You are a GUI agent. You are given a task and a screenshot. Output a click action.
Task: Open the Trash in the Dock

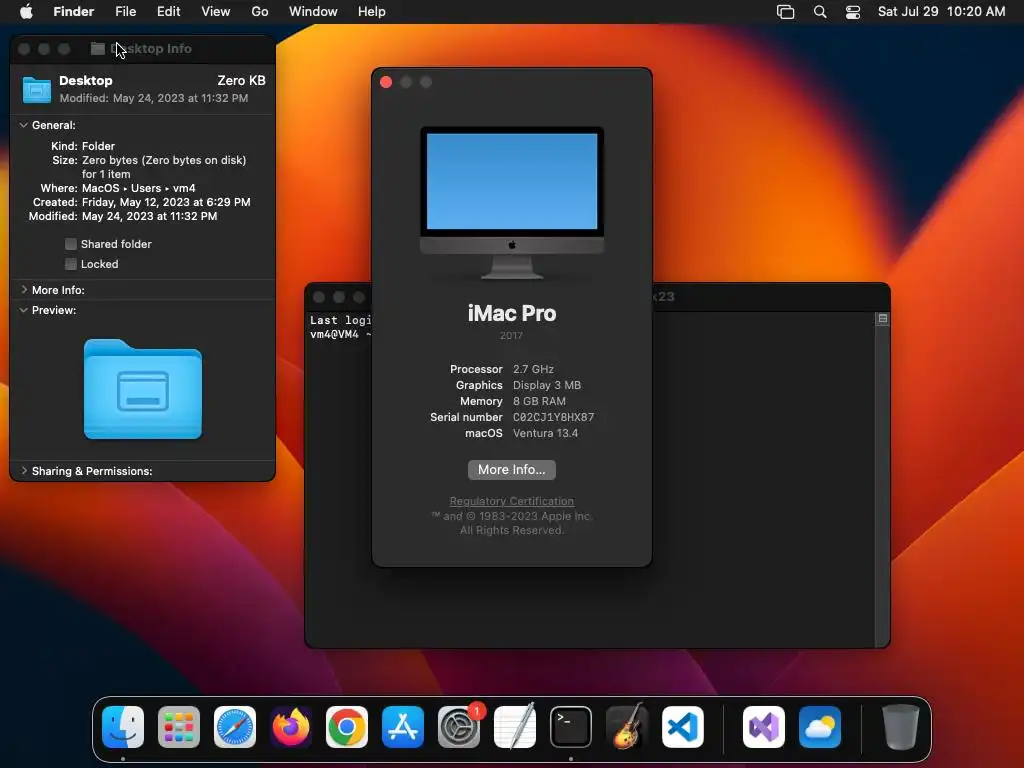pos(901,727)
